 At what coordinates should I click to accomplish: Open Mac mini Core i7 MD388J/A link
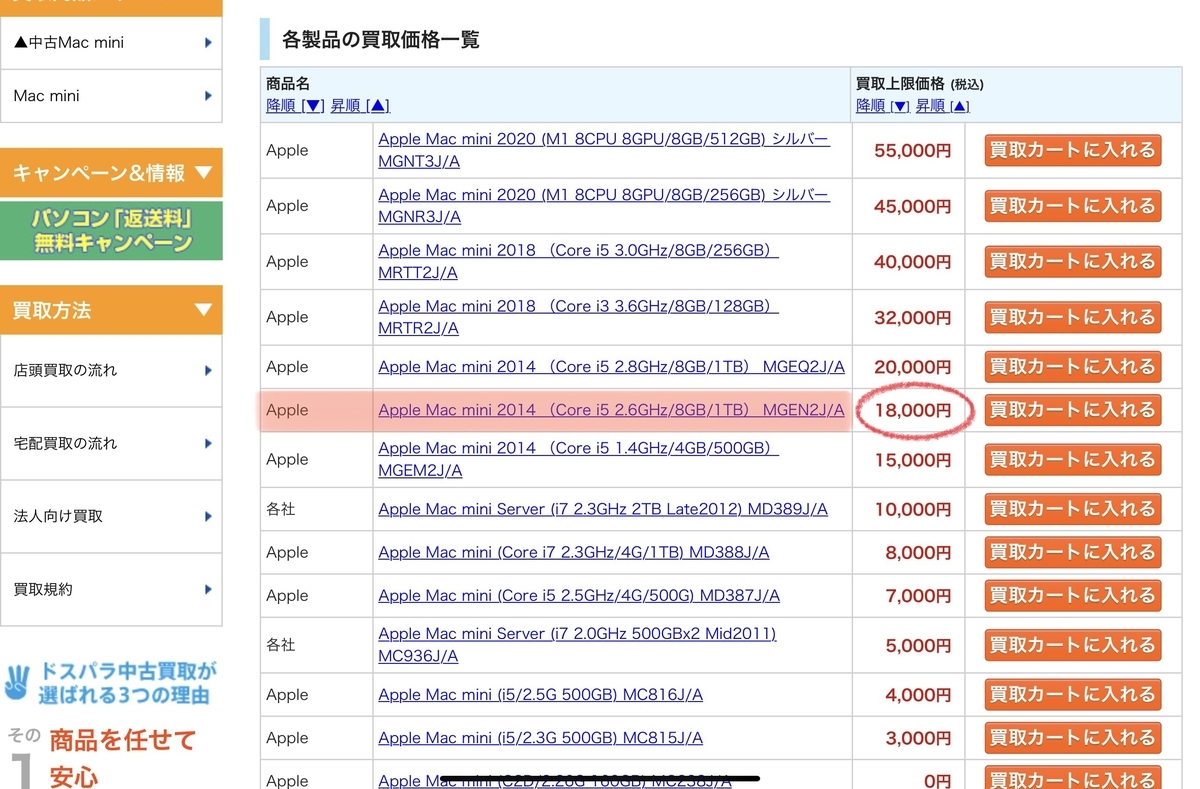574,552
